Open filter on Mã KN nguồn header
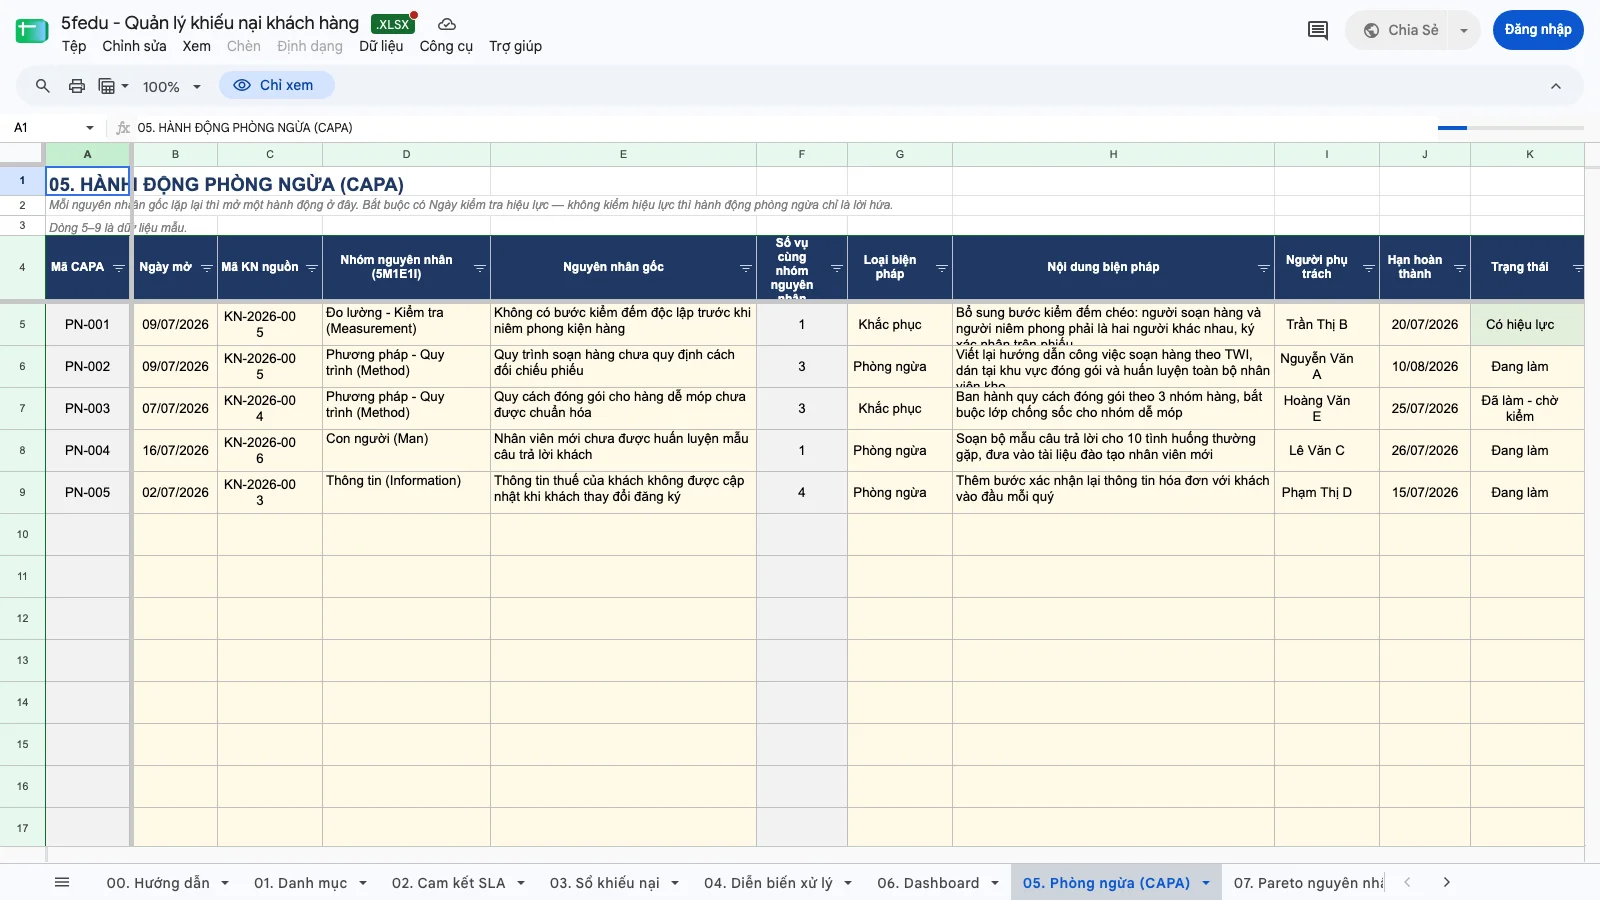This screenshot has width=1600, height=900. (x=312, y=268)
